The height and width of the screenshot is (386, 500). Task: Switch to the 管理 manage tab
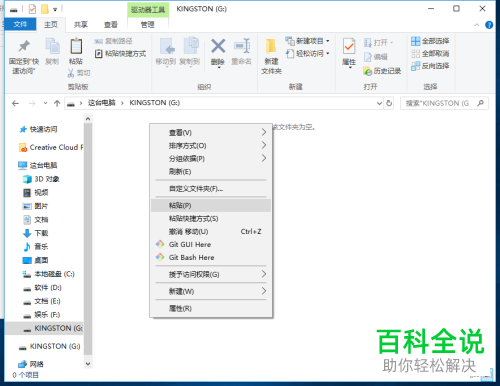[x=148, y=24]
